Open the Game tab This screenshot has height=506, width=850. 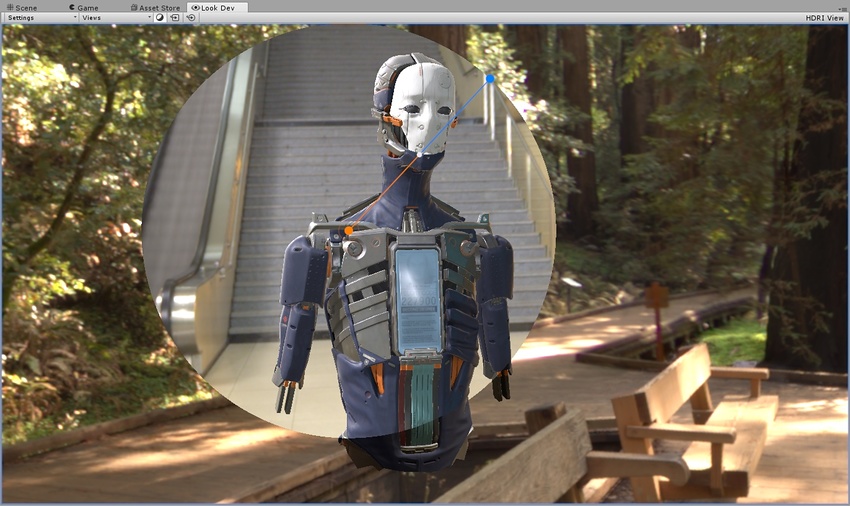click(82, 7)
